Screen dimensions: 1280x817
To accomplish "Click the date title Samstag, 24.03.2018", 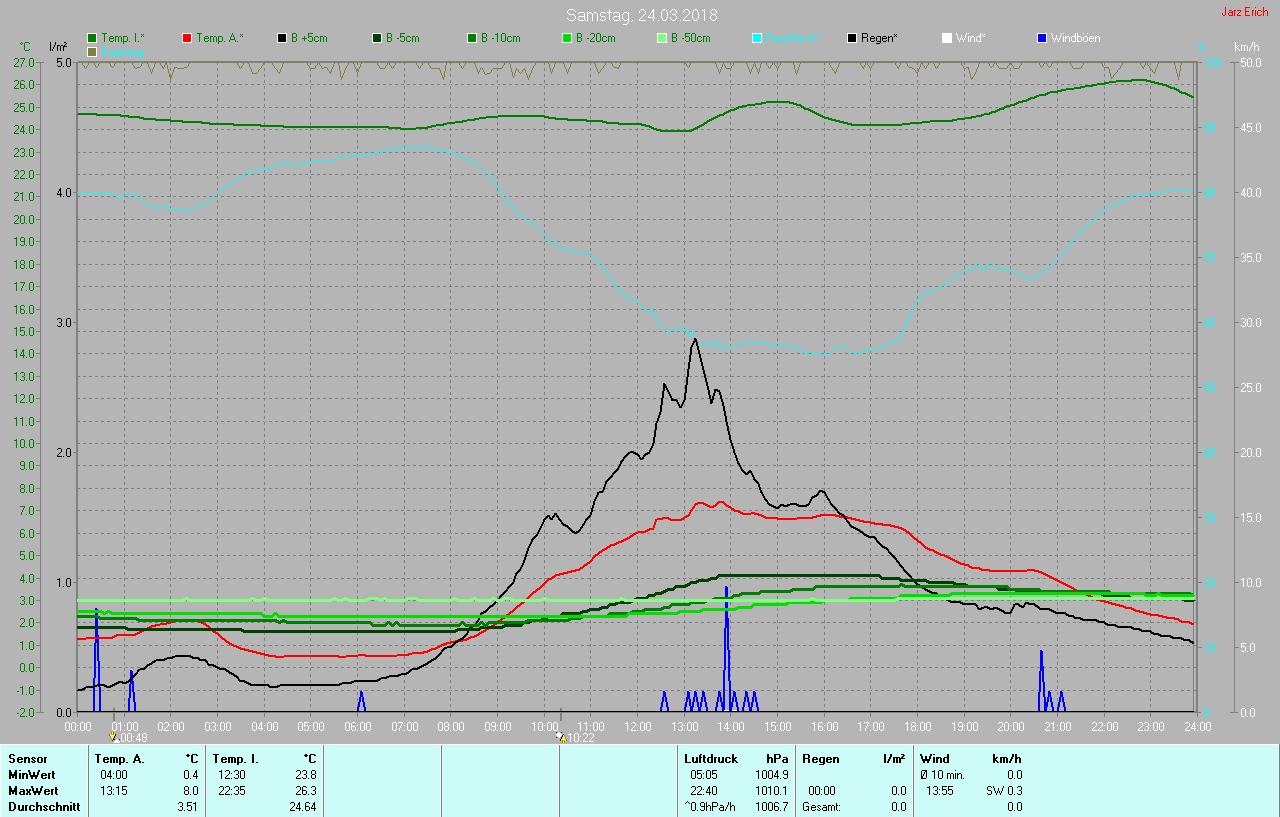I will click(641, 15).
